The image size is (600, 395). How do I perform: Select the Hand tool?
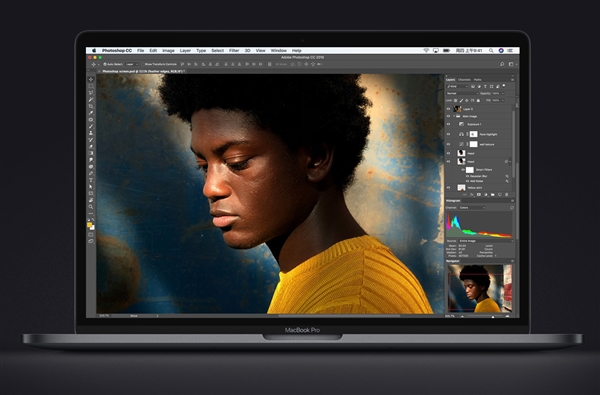[x=91, y=200]
